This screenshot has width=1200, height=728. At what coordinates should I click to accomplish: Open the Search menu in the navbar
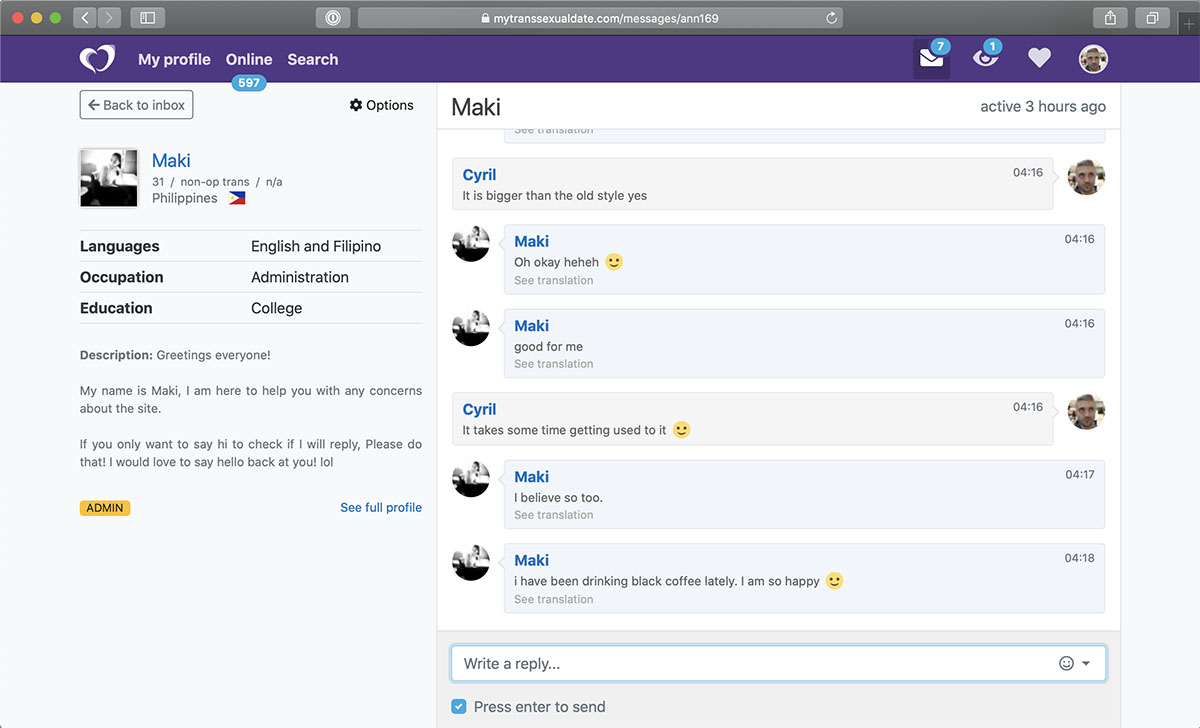click(312, 59)
